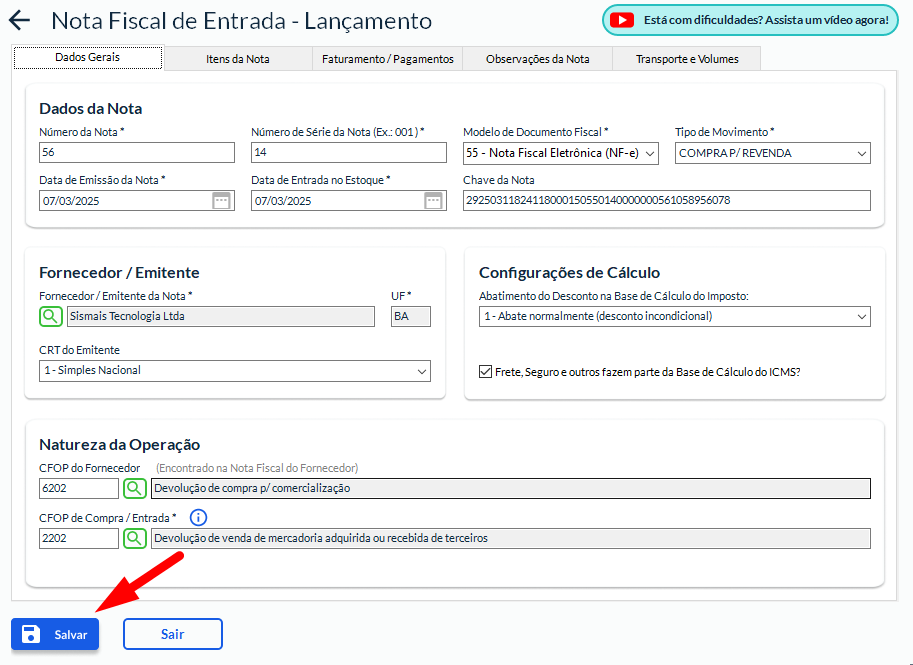Expand Modelo de Documento Fiscal dropdown
This screenshot has height=665, width=913.
(x=560, y=153)
